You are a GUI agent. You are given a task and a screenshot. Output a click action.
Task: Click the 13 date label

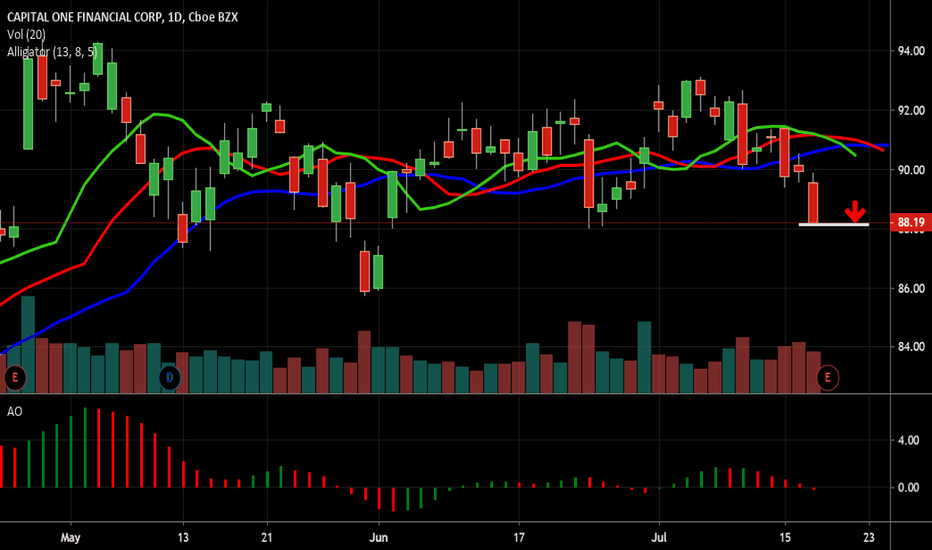(183, 538)
